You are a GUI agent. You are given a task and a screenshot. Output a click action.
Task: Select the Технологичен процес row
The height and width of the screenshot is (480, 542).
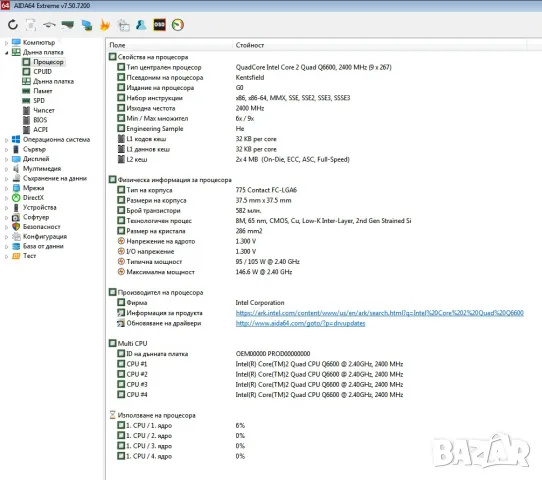(264, 220)
